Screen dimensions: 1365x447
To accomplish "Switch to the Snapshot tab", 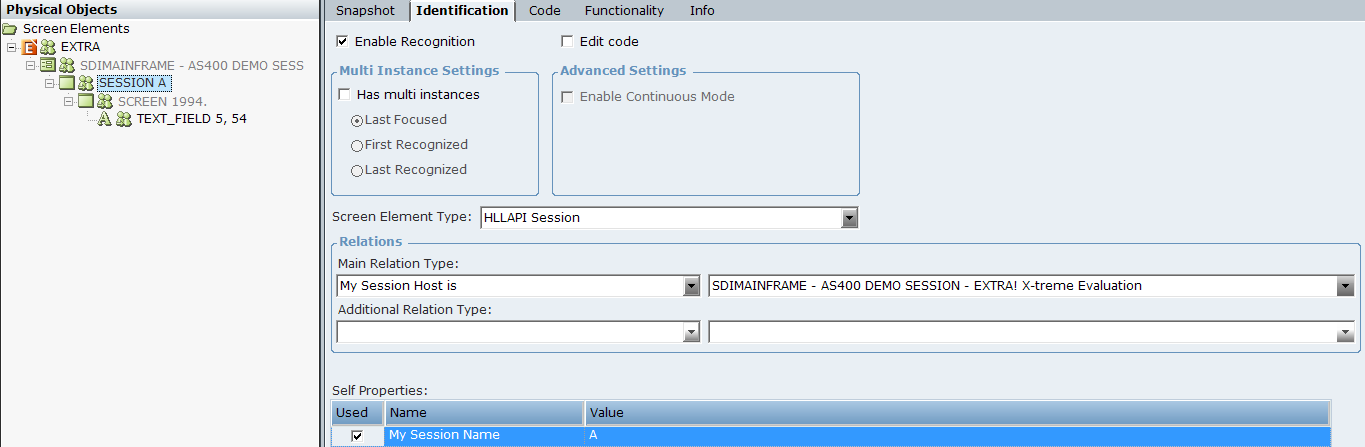I will 365,11.
